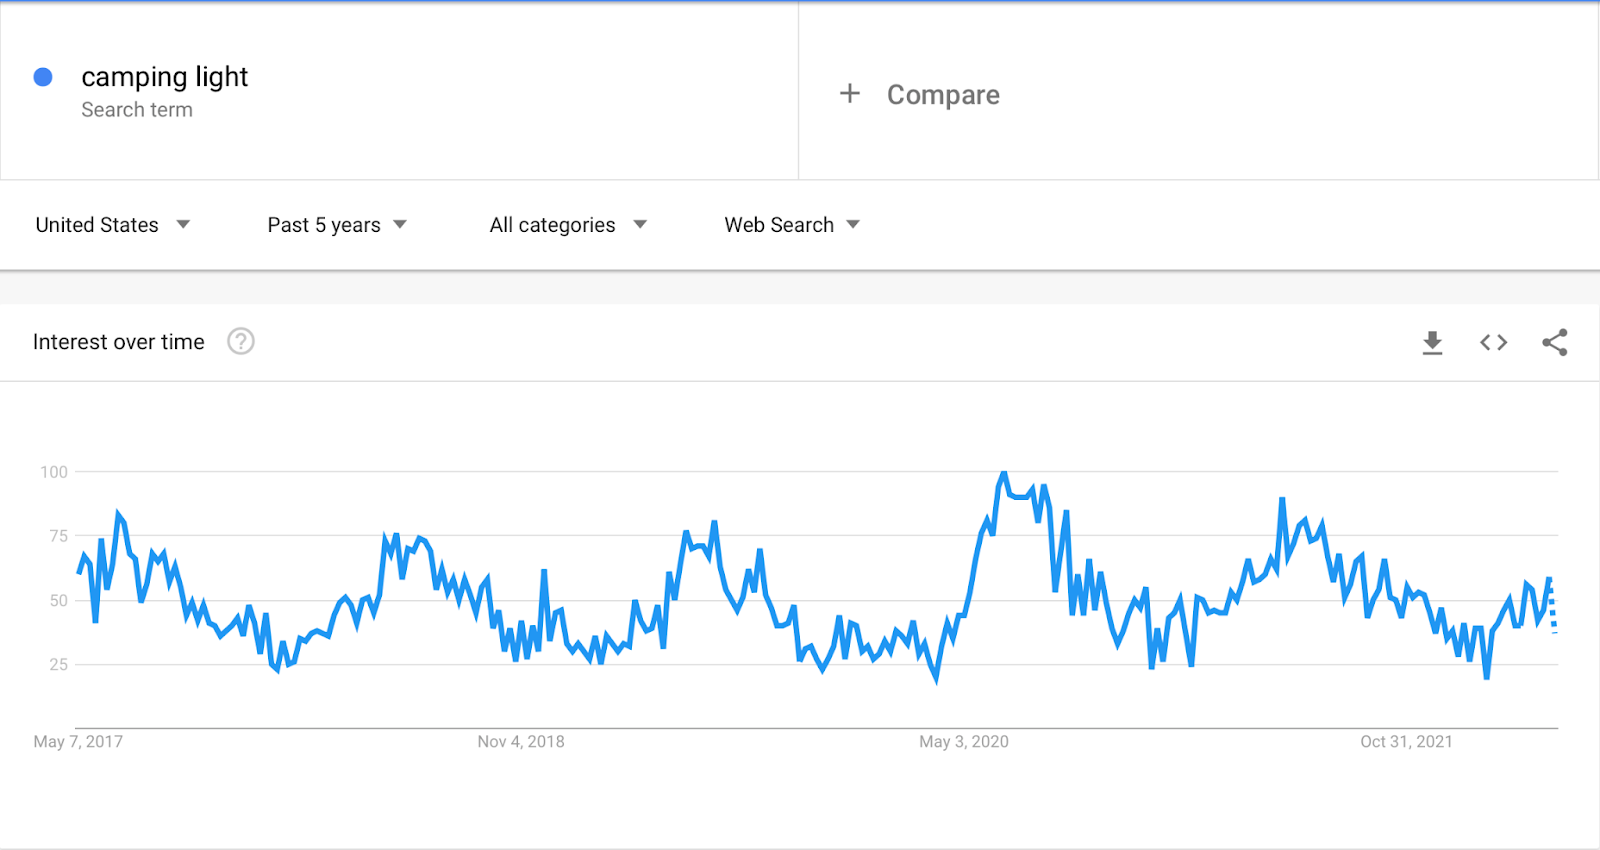Open the All categories dropdown

tap(567, 225)
